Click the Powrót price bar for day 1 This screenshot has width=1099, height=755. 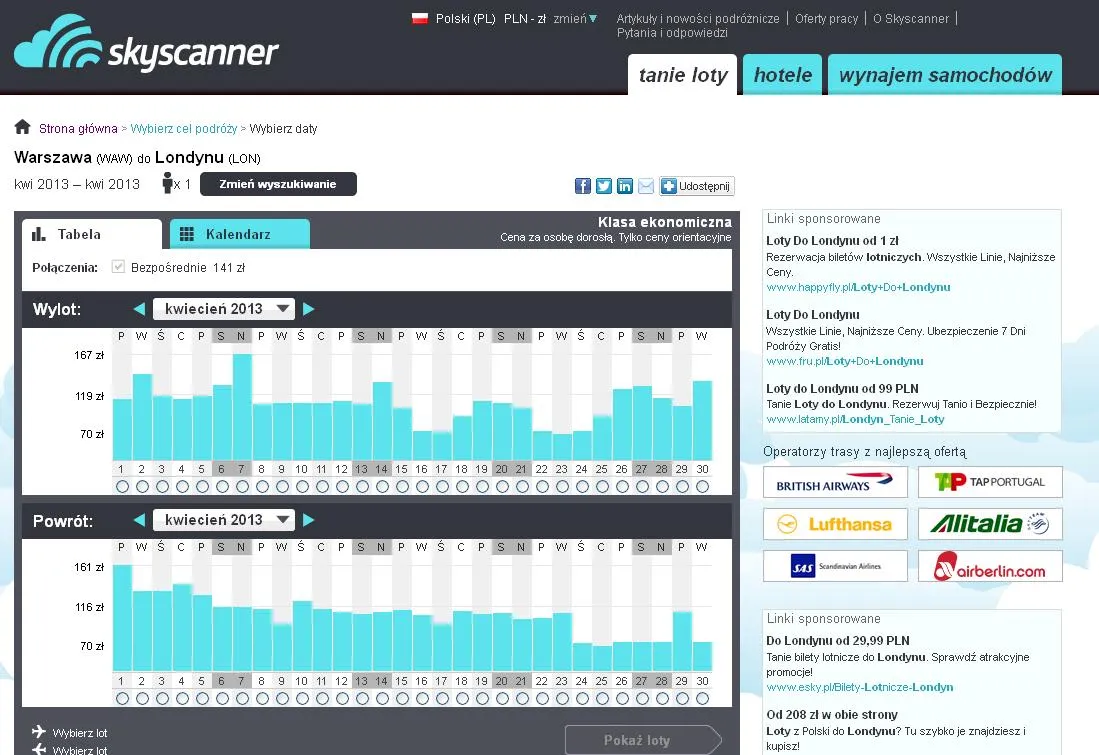point(123,618)
